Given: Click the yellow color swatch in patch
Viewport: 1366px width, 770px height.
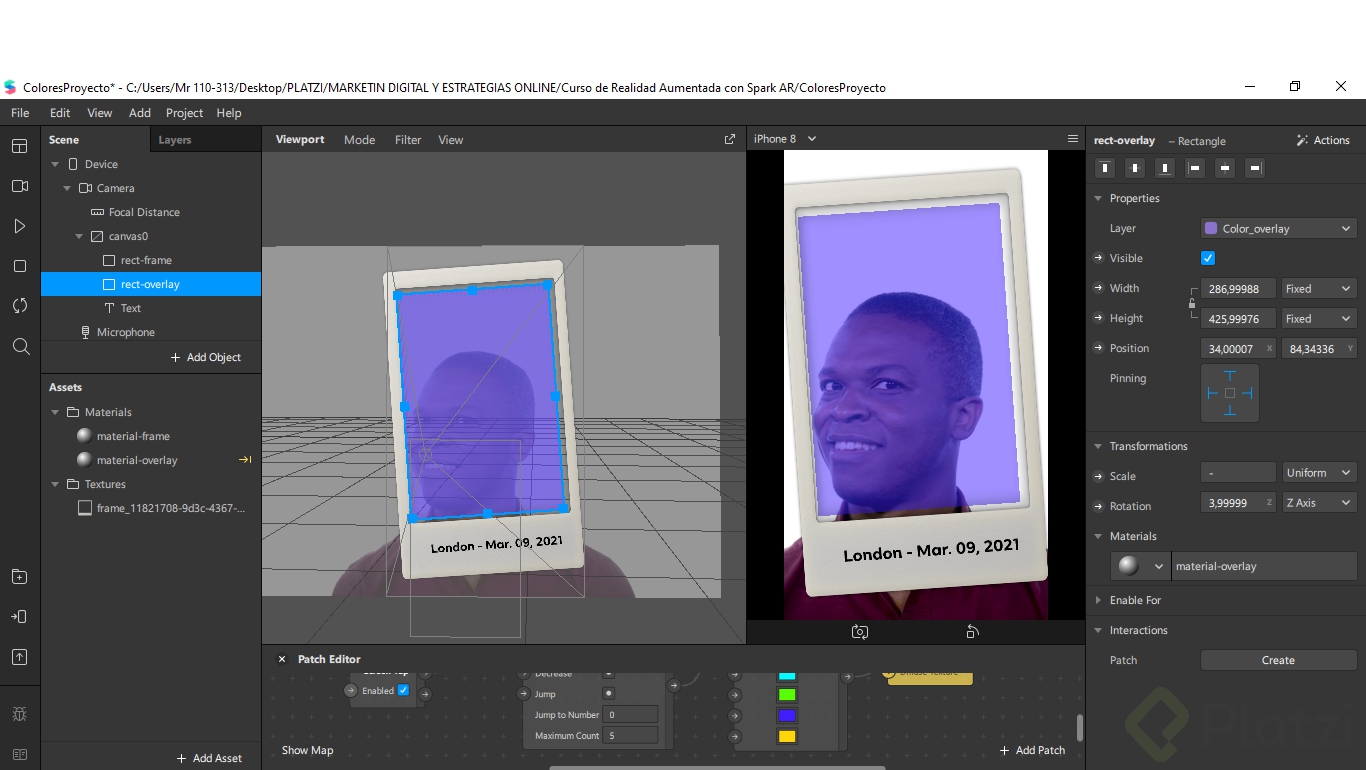Looking at the screenshot, I should coord(787,736).
